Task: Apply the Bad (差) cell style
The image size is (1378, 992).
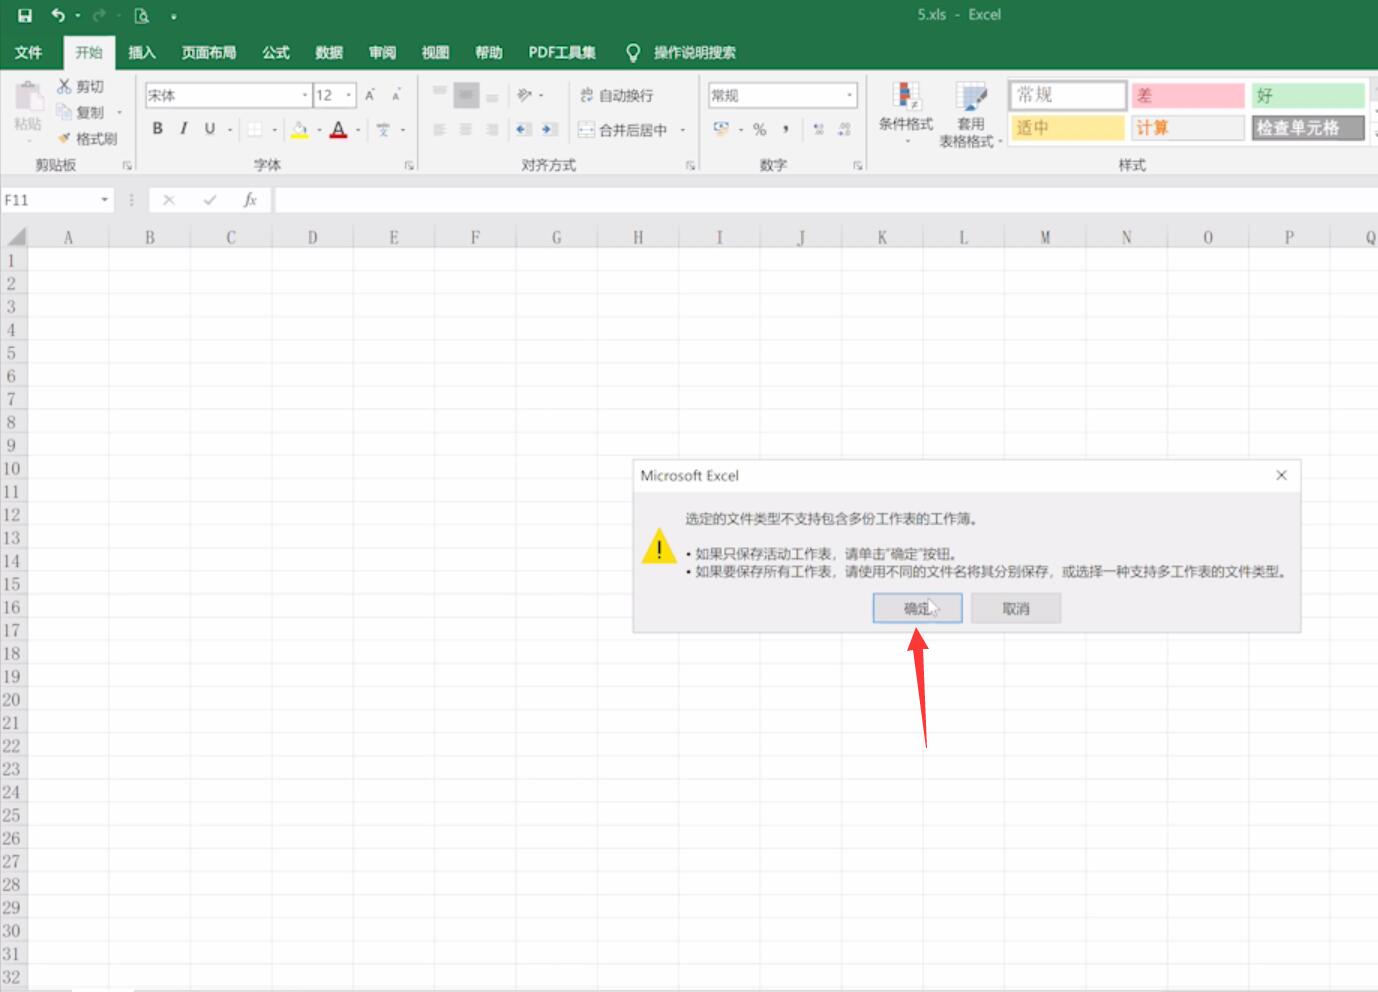Action: coord(1188,95)
